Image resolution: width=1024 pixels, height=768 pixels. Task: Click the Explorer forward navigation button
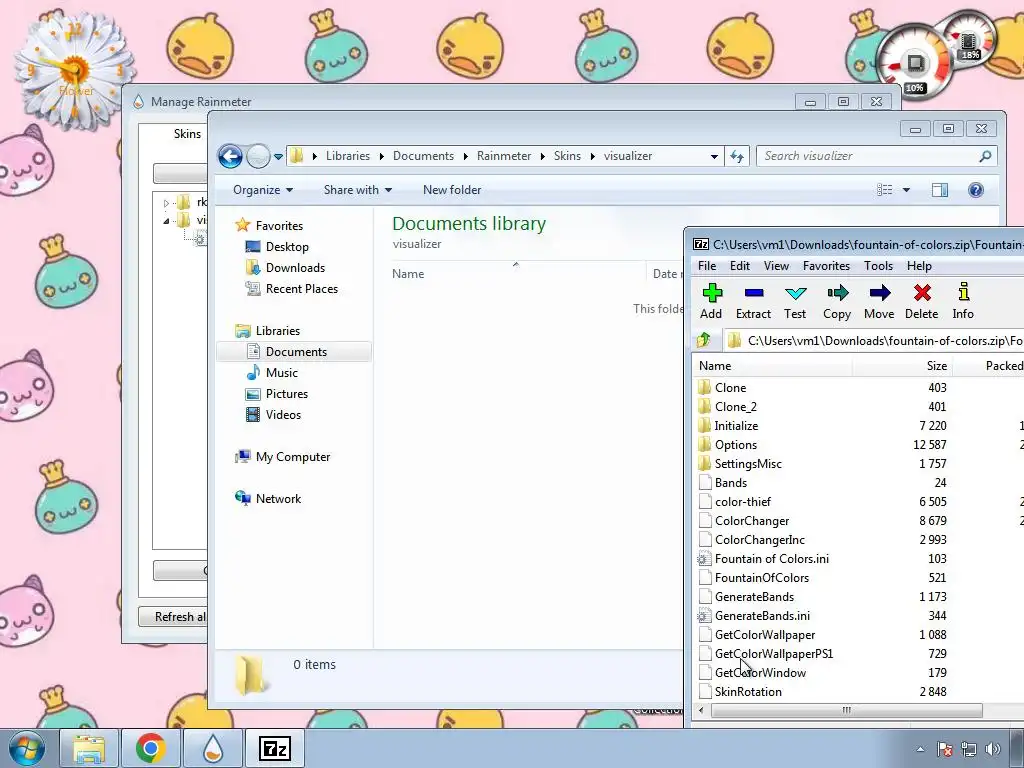[x=258, y=156]
